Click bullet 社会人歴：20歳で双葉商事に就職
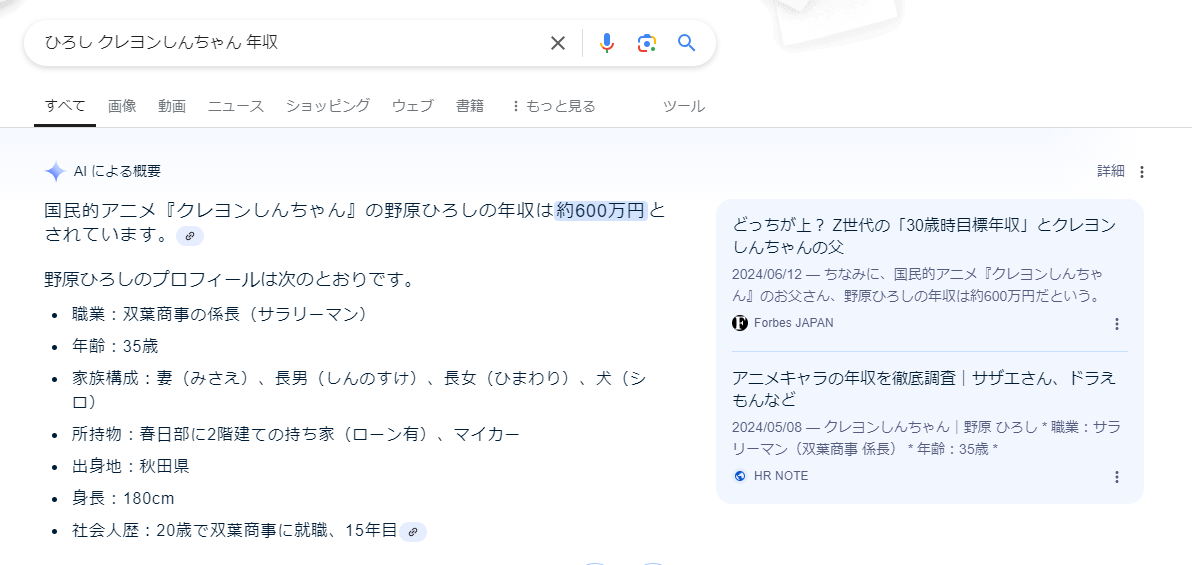This screenshot has height=565, width=1192. click(235, 531)
